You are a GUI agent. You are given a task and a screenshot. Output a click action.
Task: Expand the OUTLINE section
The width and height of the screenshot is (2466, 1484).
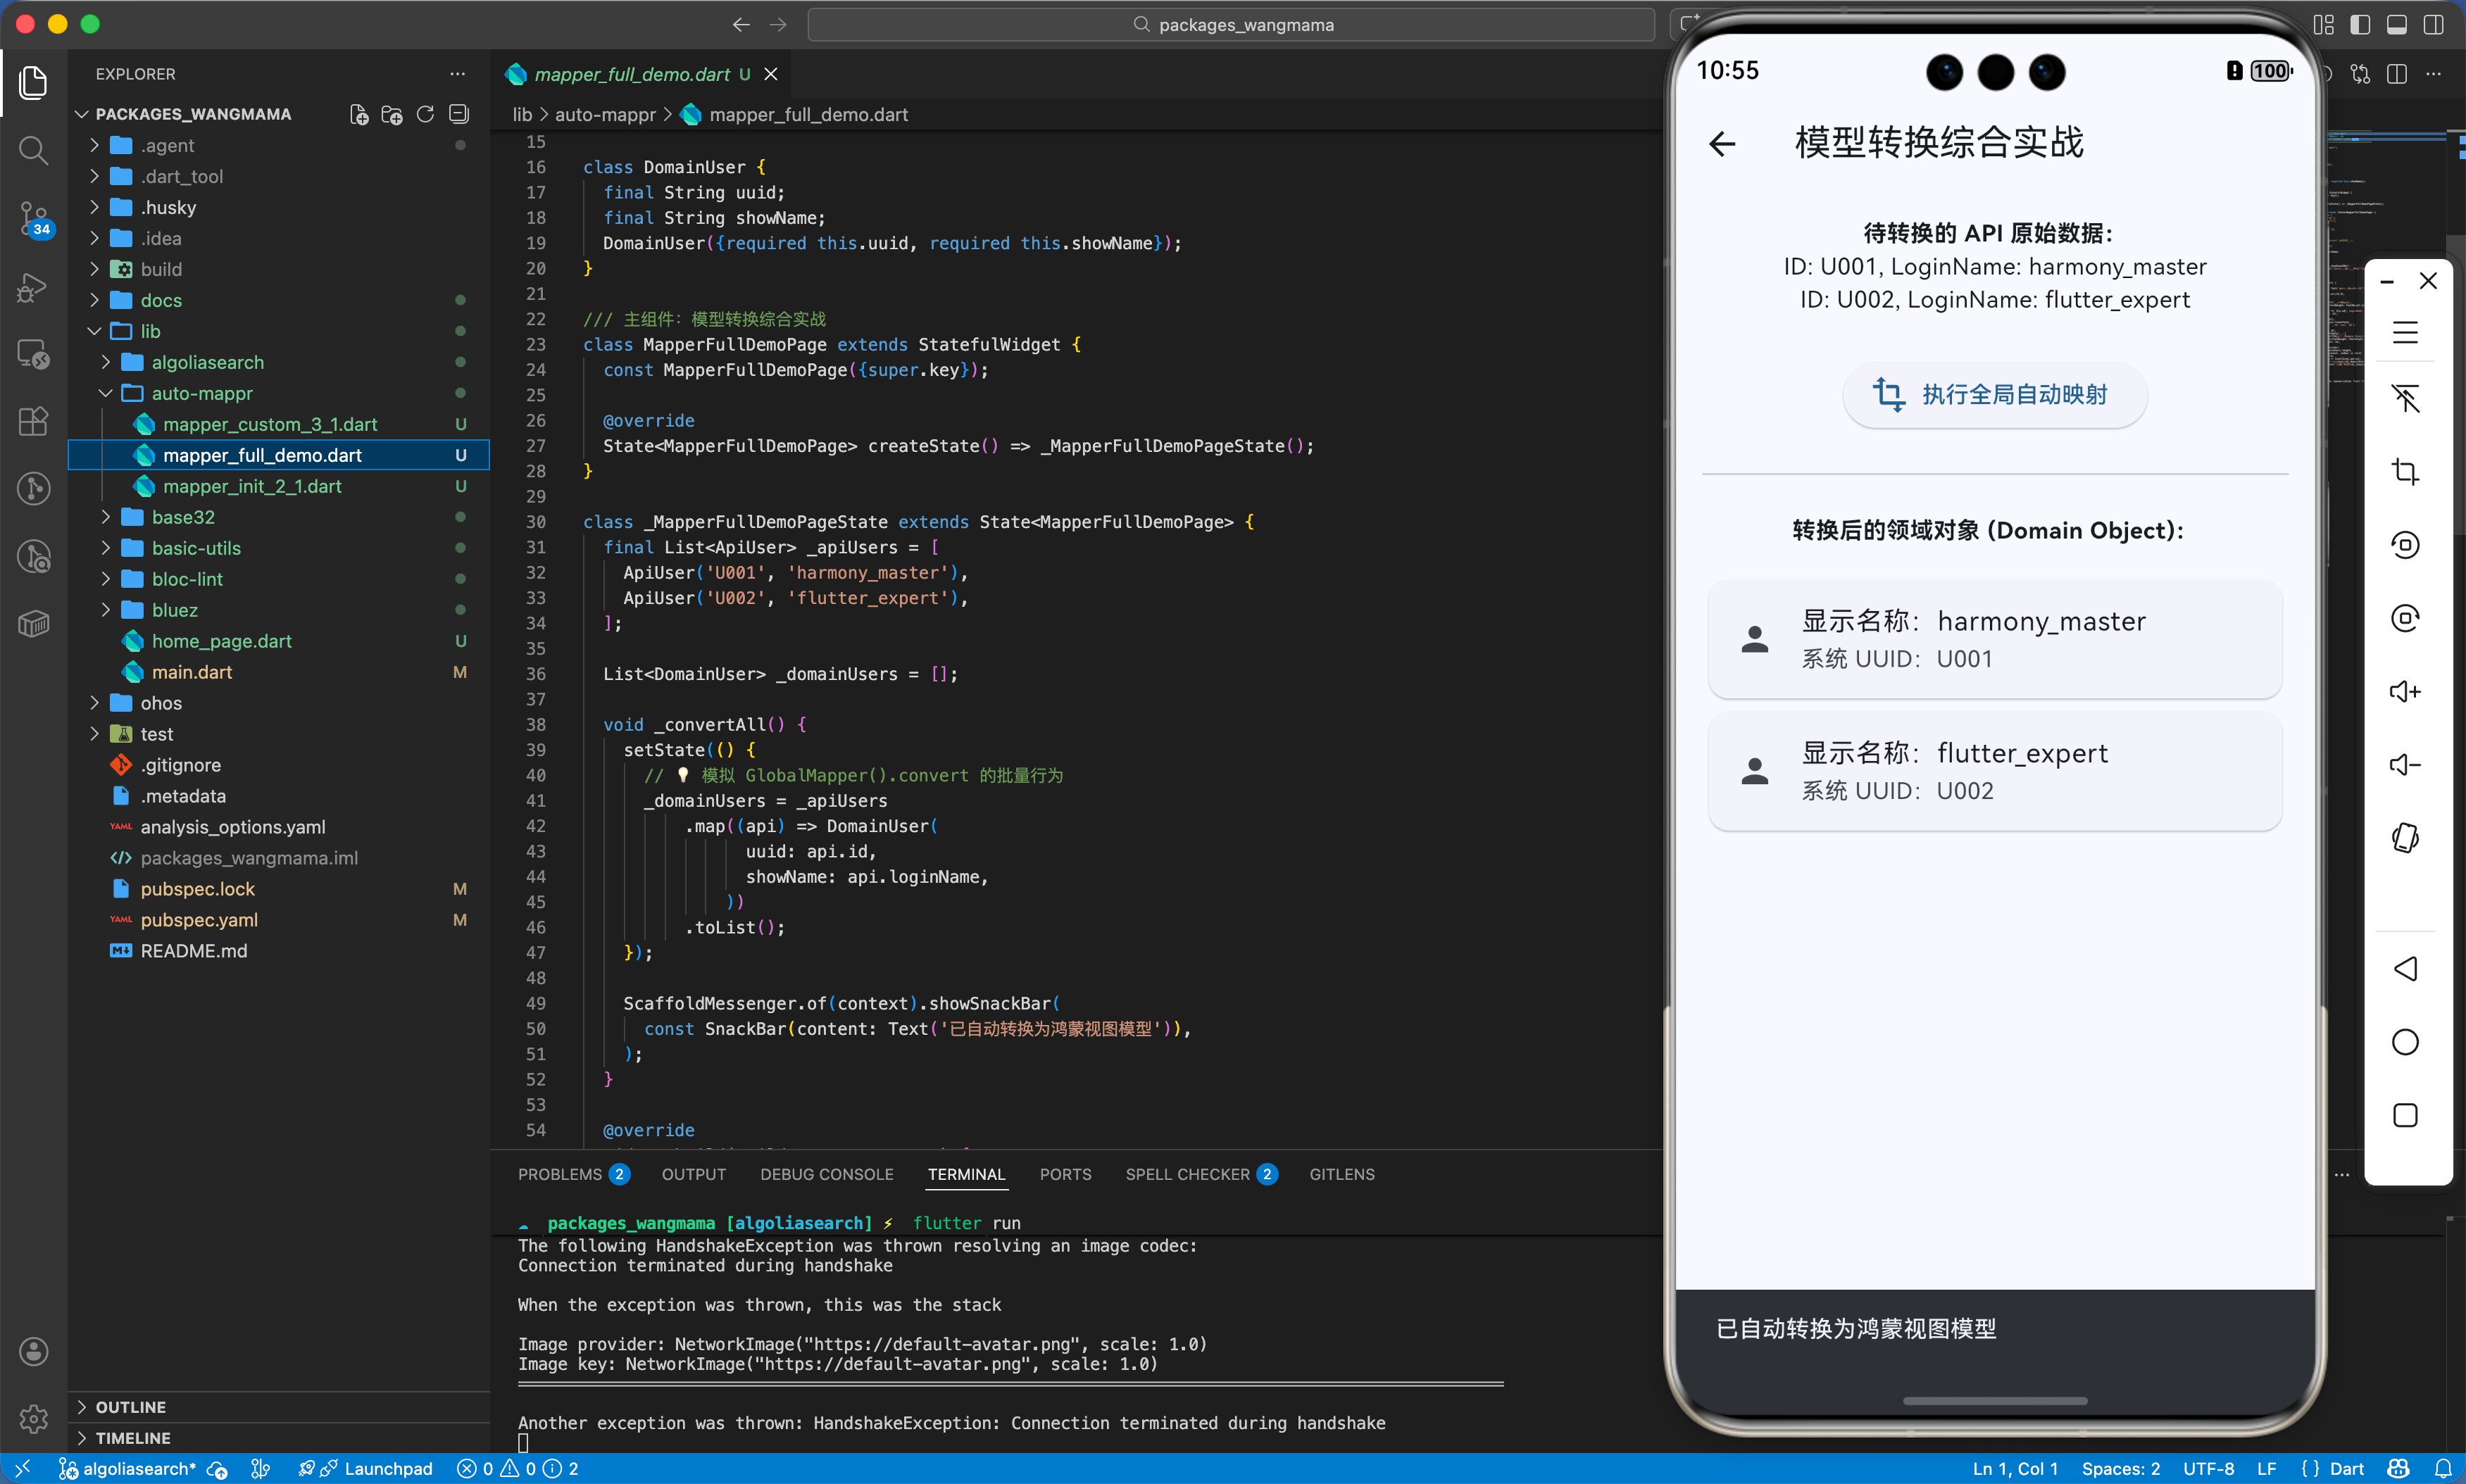click(130, 1406)
